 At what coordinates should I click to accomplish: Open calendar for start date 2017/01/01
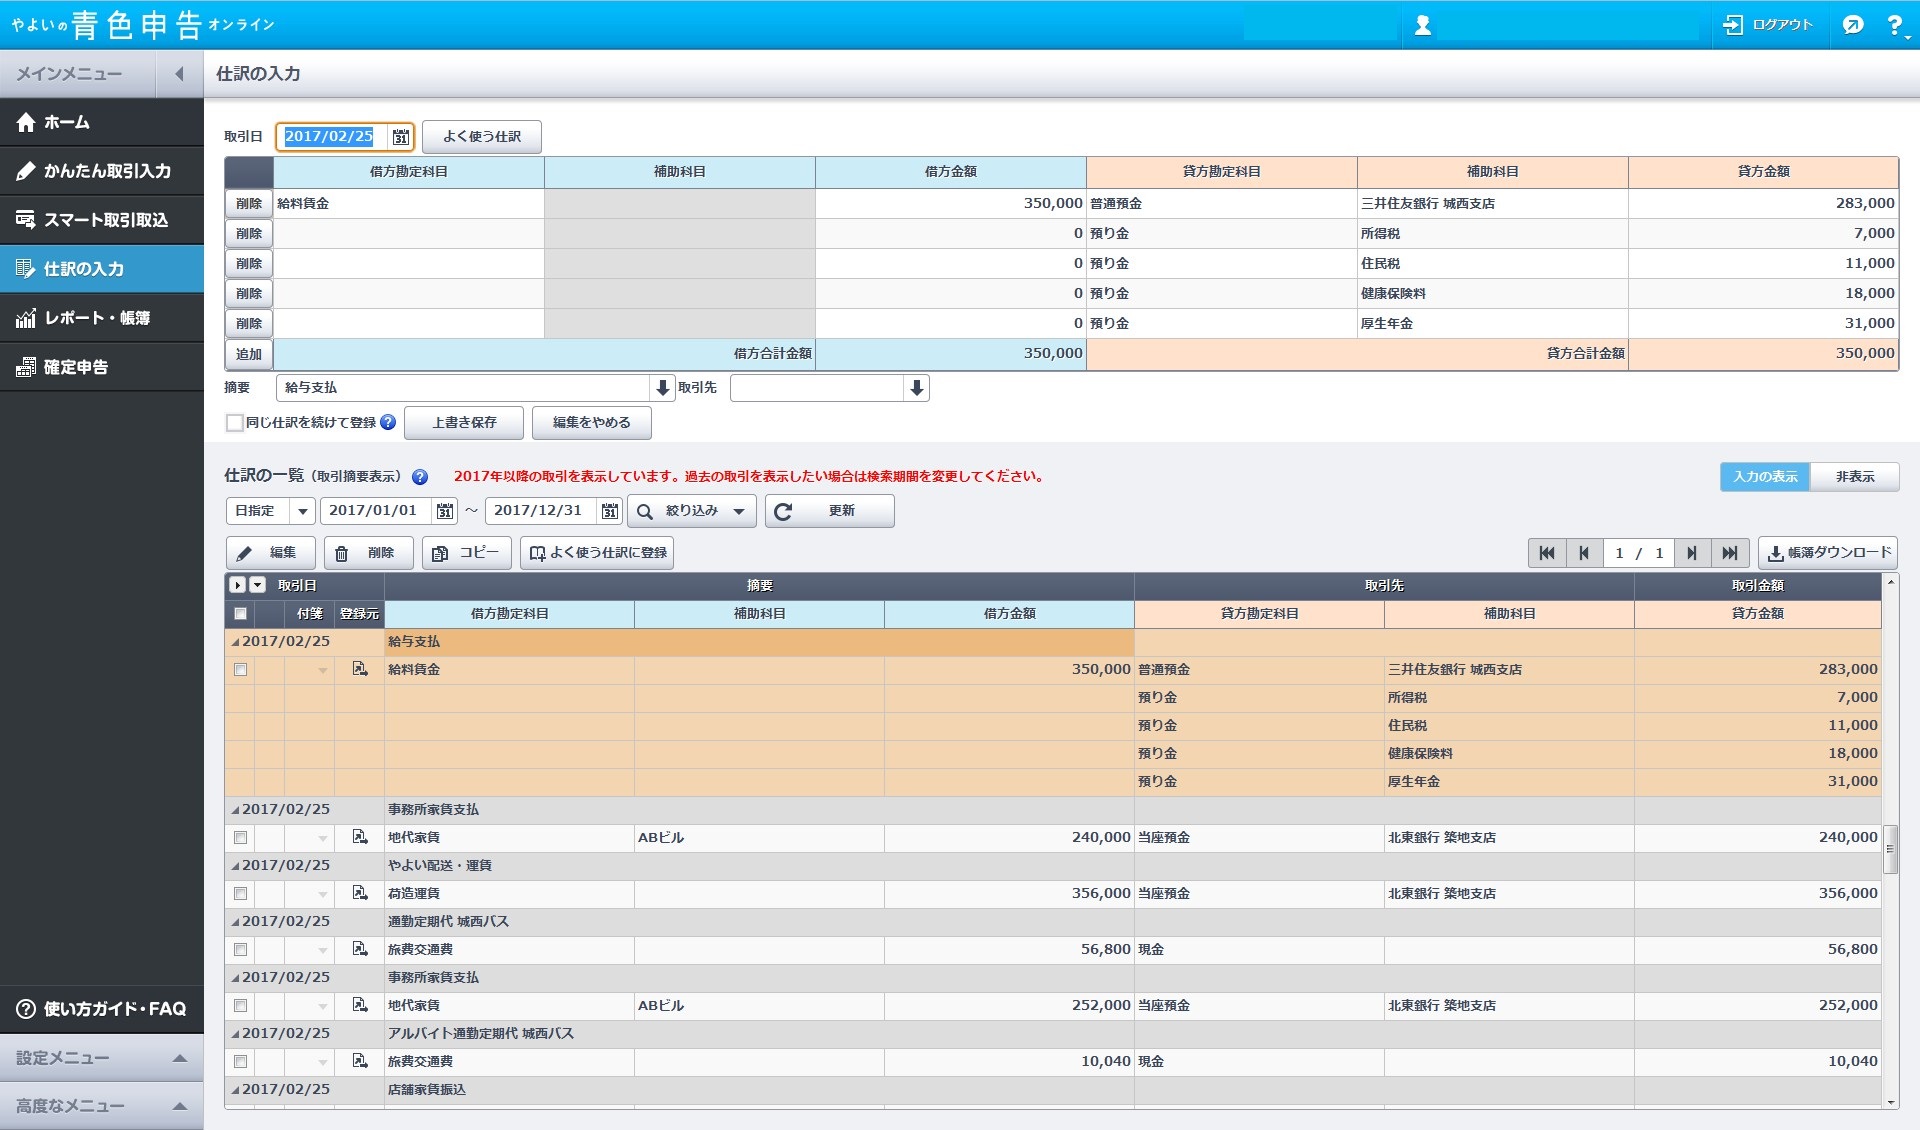pos(445,511)
